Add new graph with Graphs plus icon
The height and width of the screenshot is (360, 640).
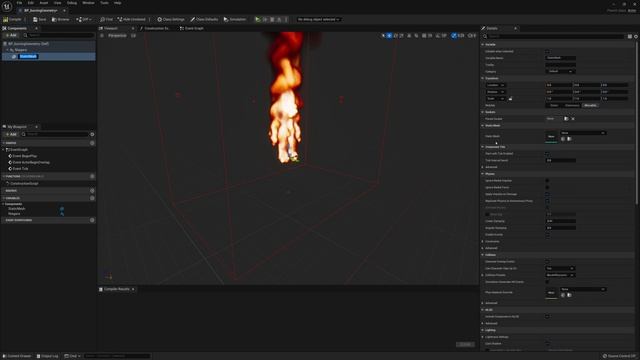[x=92, y=143]
